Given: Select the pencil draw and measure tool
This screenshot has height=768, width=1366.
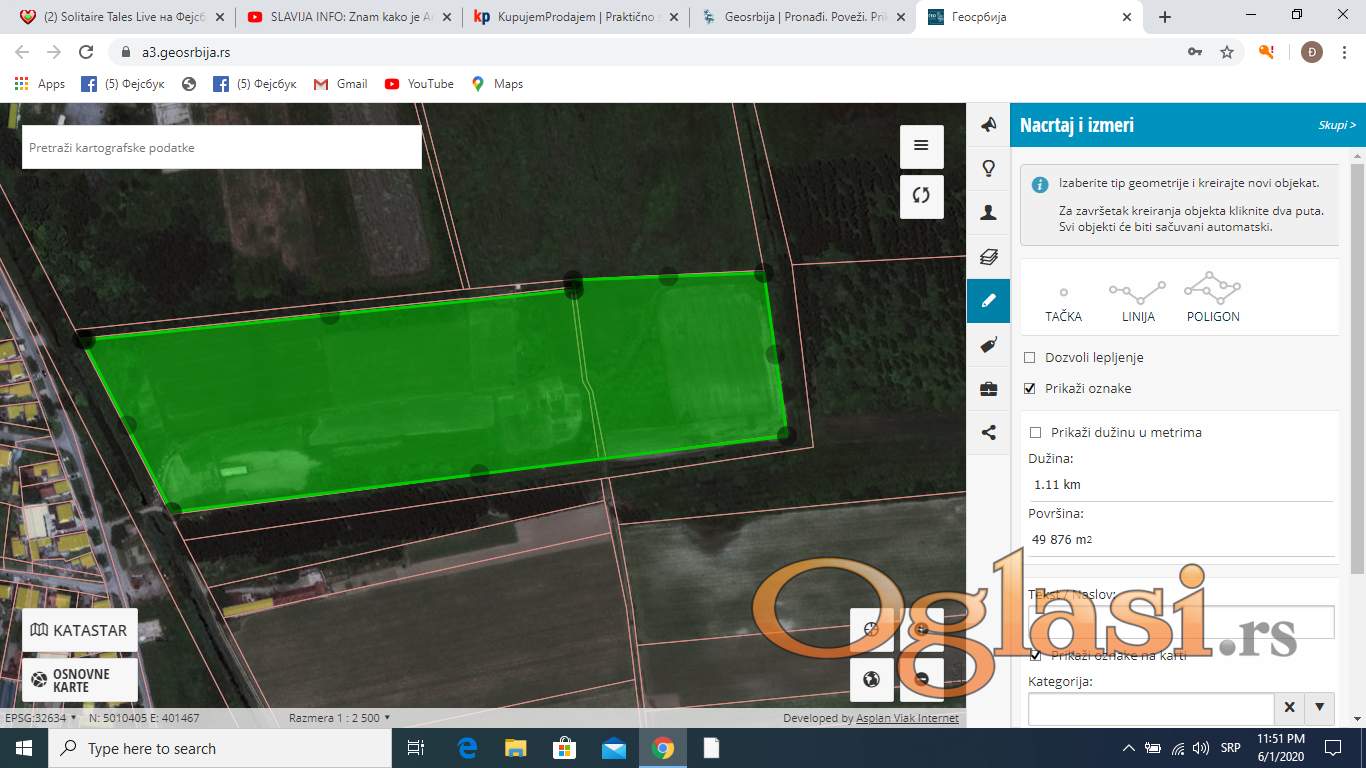Looking at the screenshot, I should click(988, 300).
